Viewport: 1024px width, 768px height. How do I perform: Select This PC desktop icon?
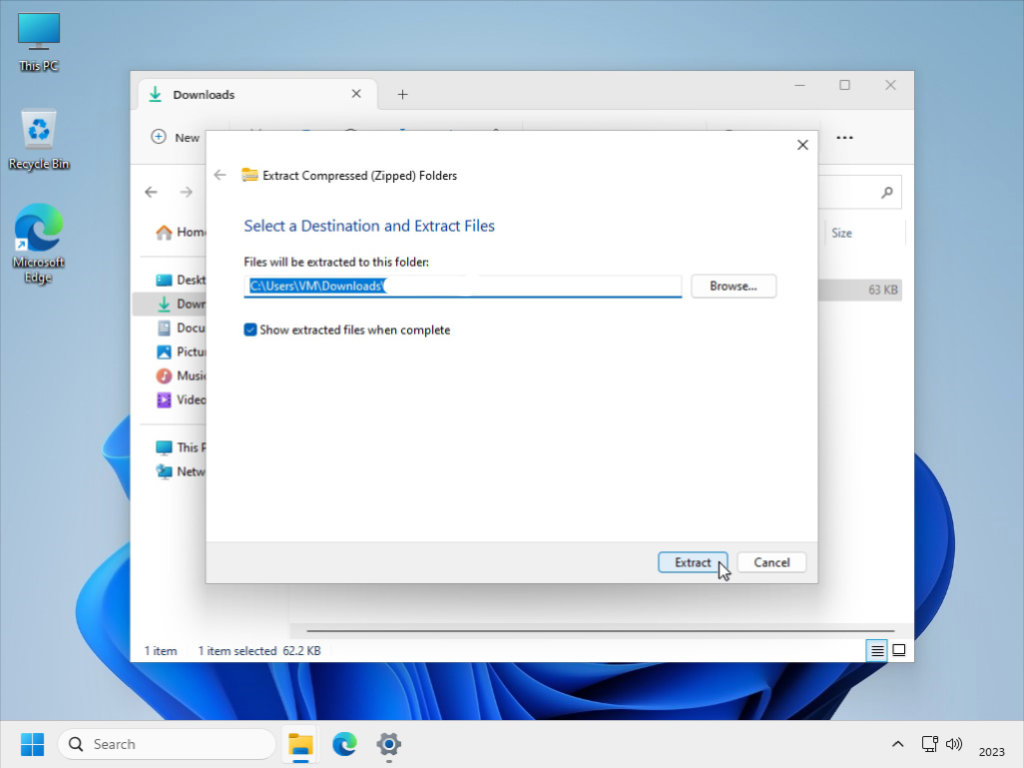coord(39,42)
